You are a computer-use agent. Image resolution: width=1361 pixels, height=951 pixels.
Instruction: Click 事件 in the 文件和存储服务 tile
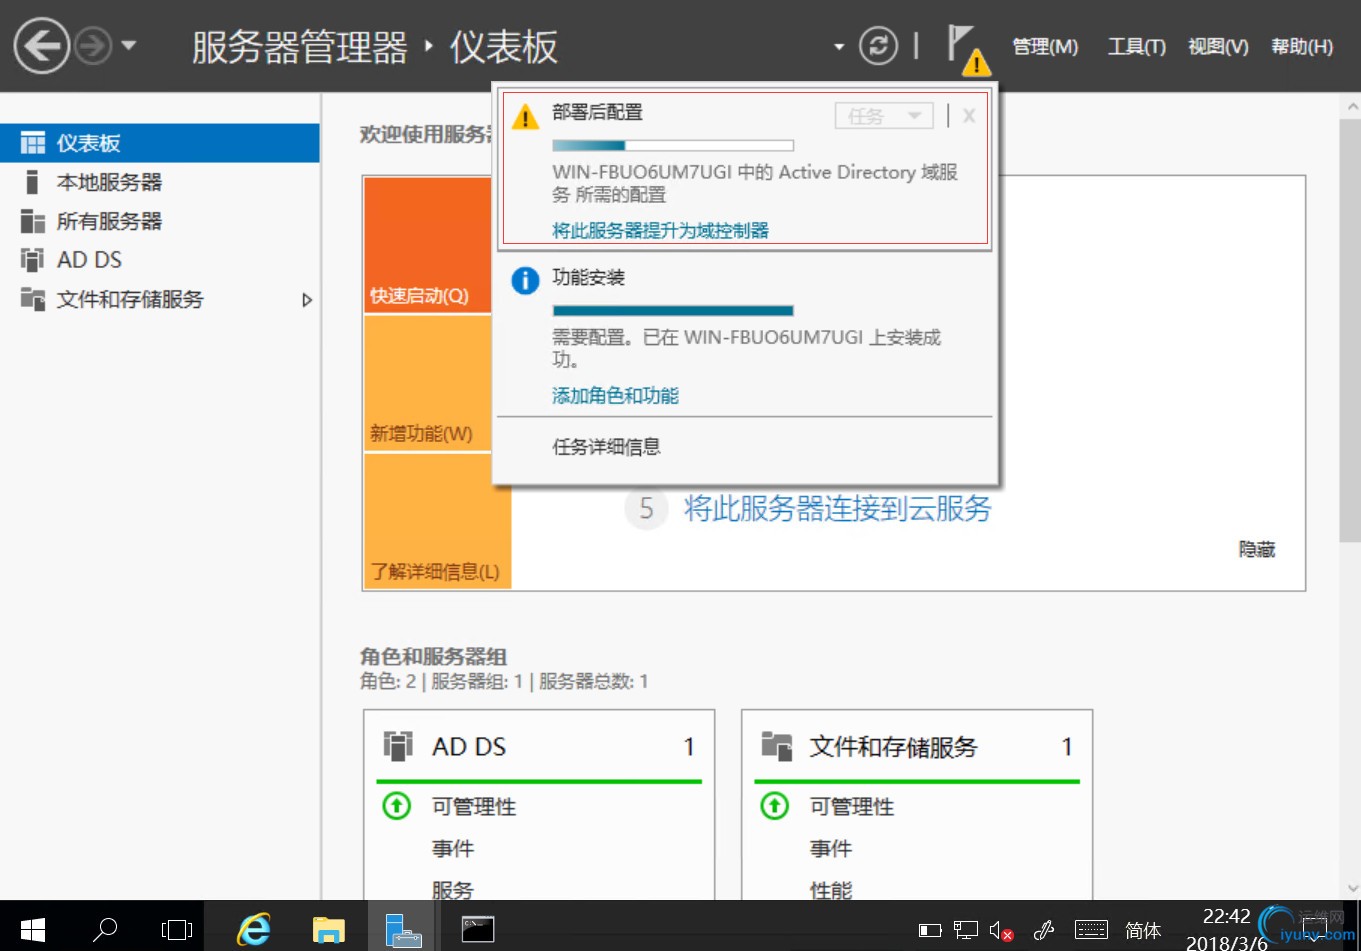click(831, 849)
